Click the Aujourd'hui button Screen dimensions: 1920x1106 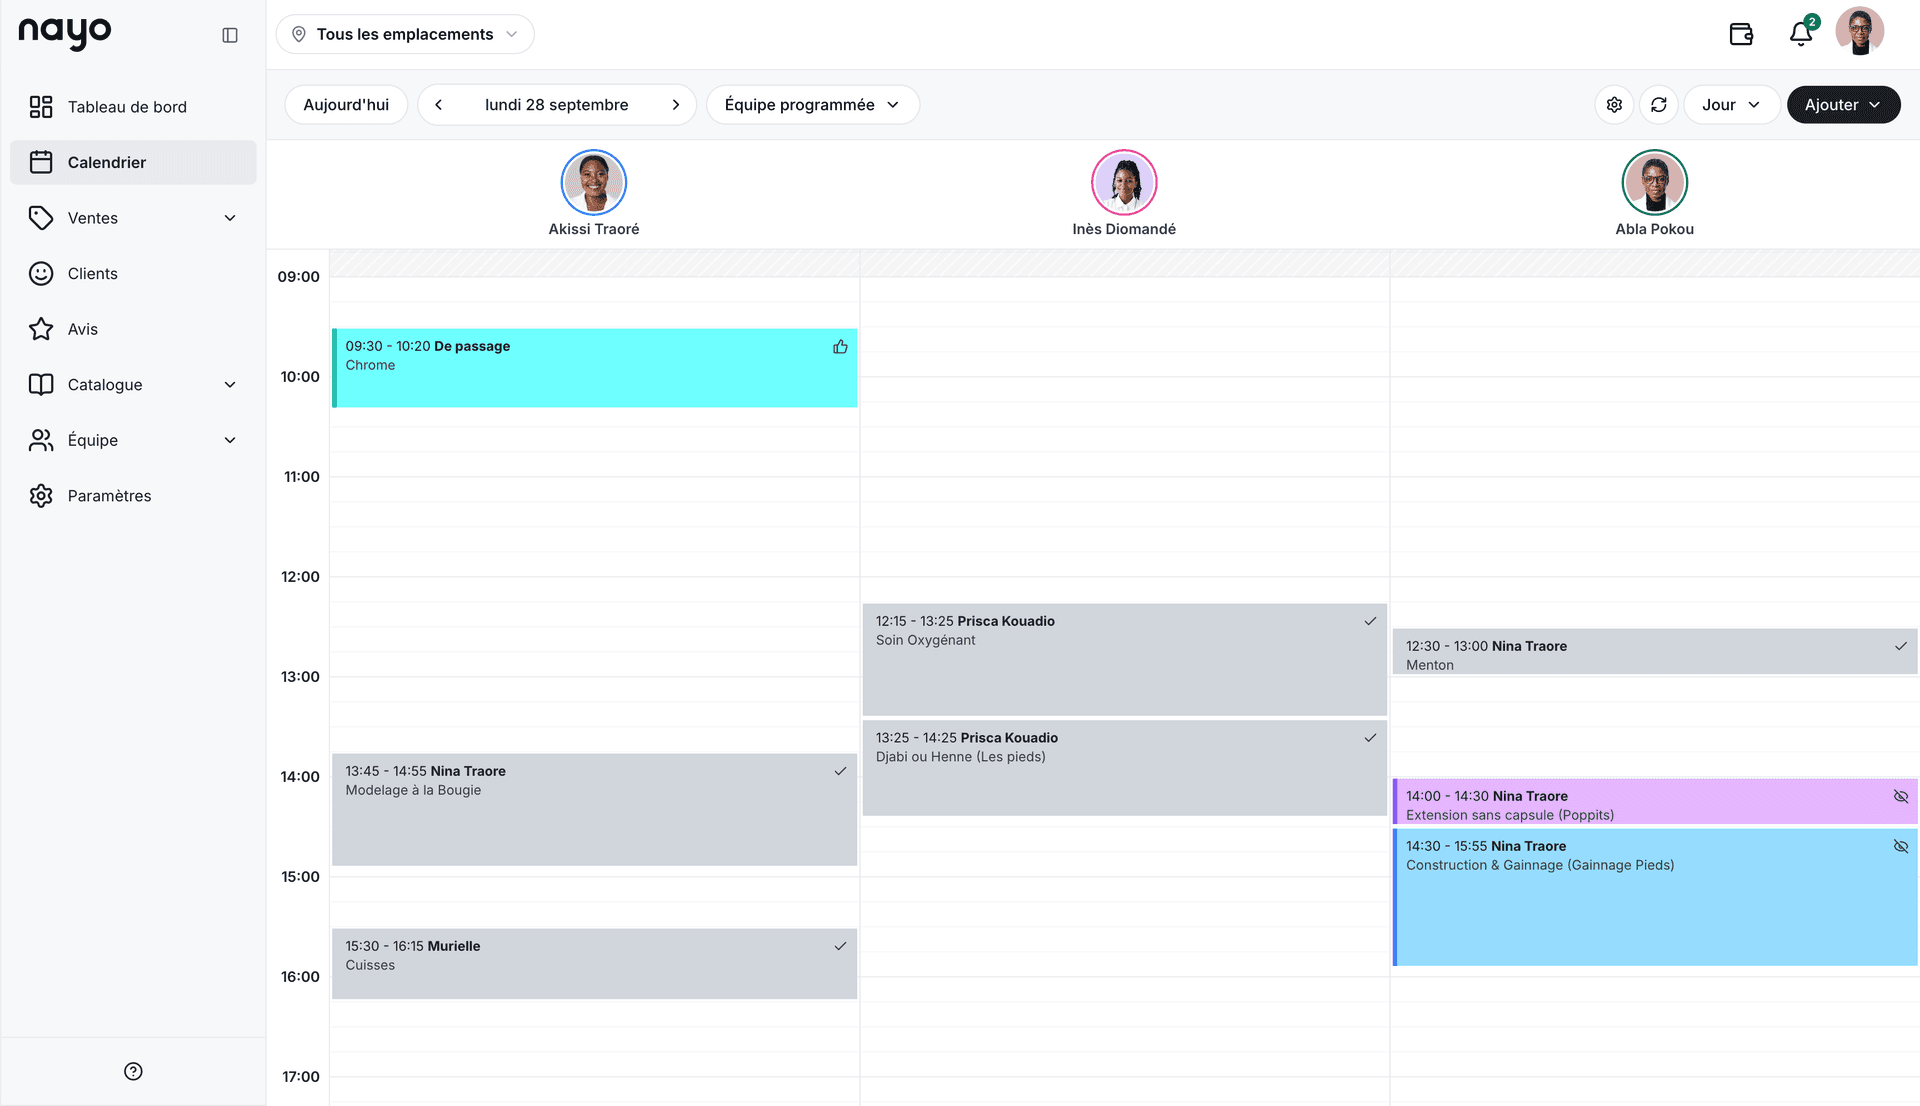tap(346, 105)
